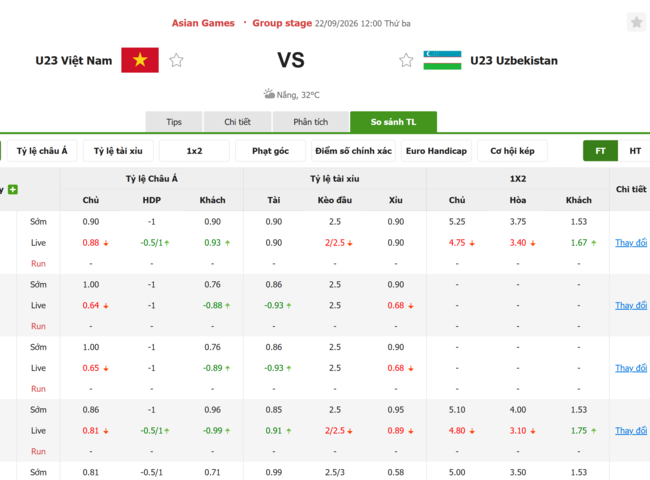Image resolution: width=650 pixels, height=480 pixels.
Task: Open the Chi tiết tab
Action: pos(238,122)
